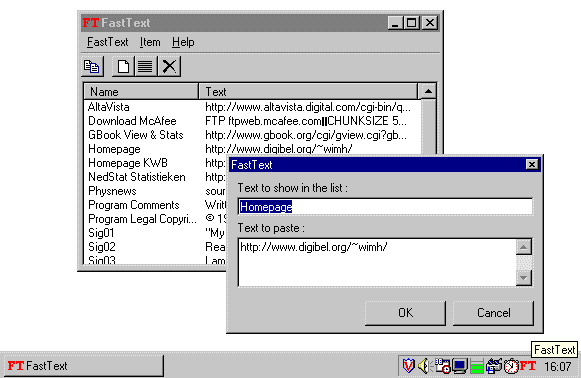Click the main list scrollbar up arrow

pyautogui.click(x=428, y=91)
